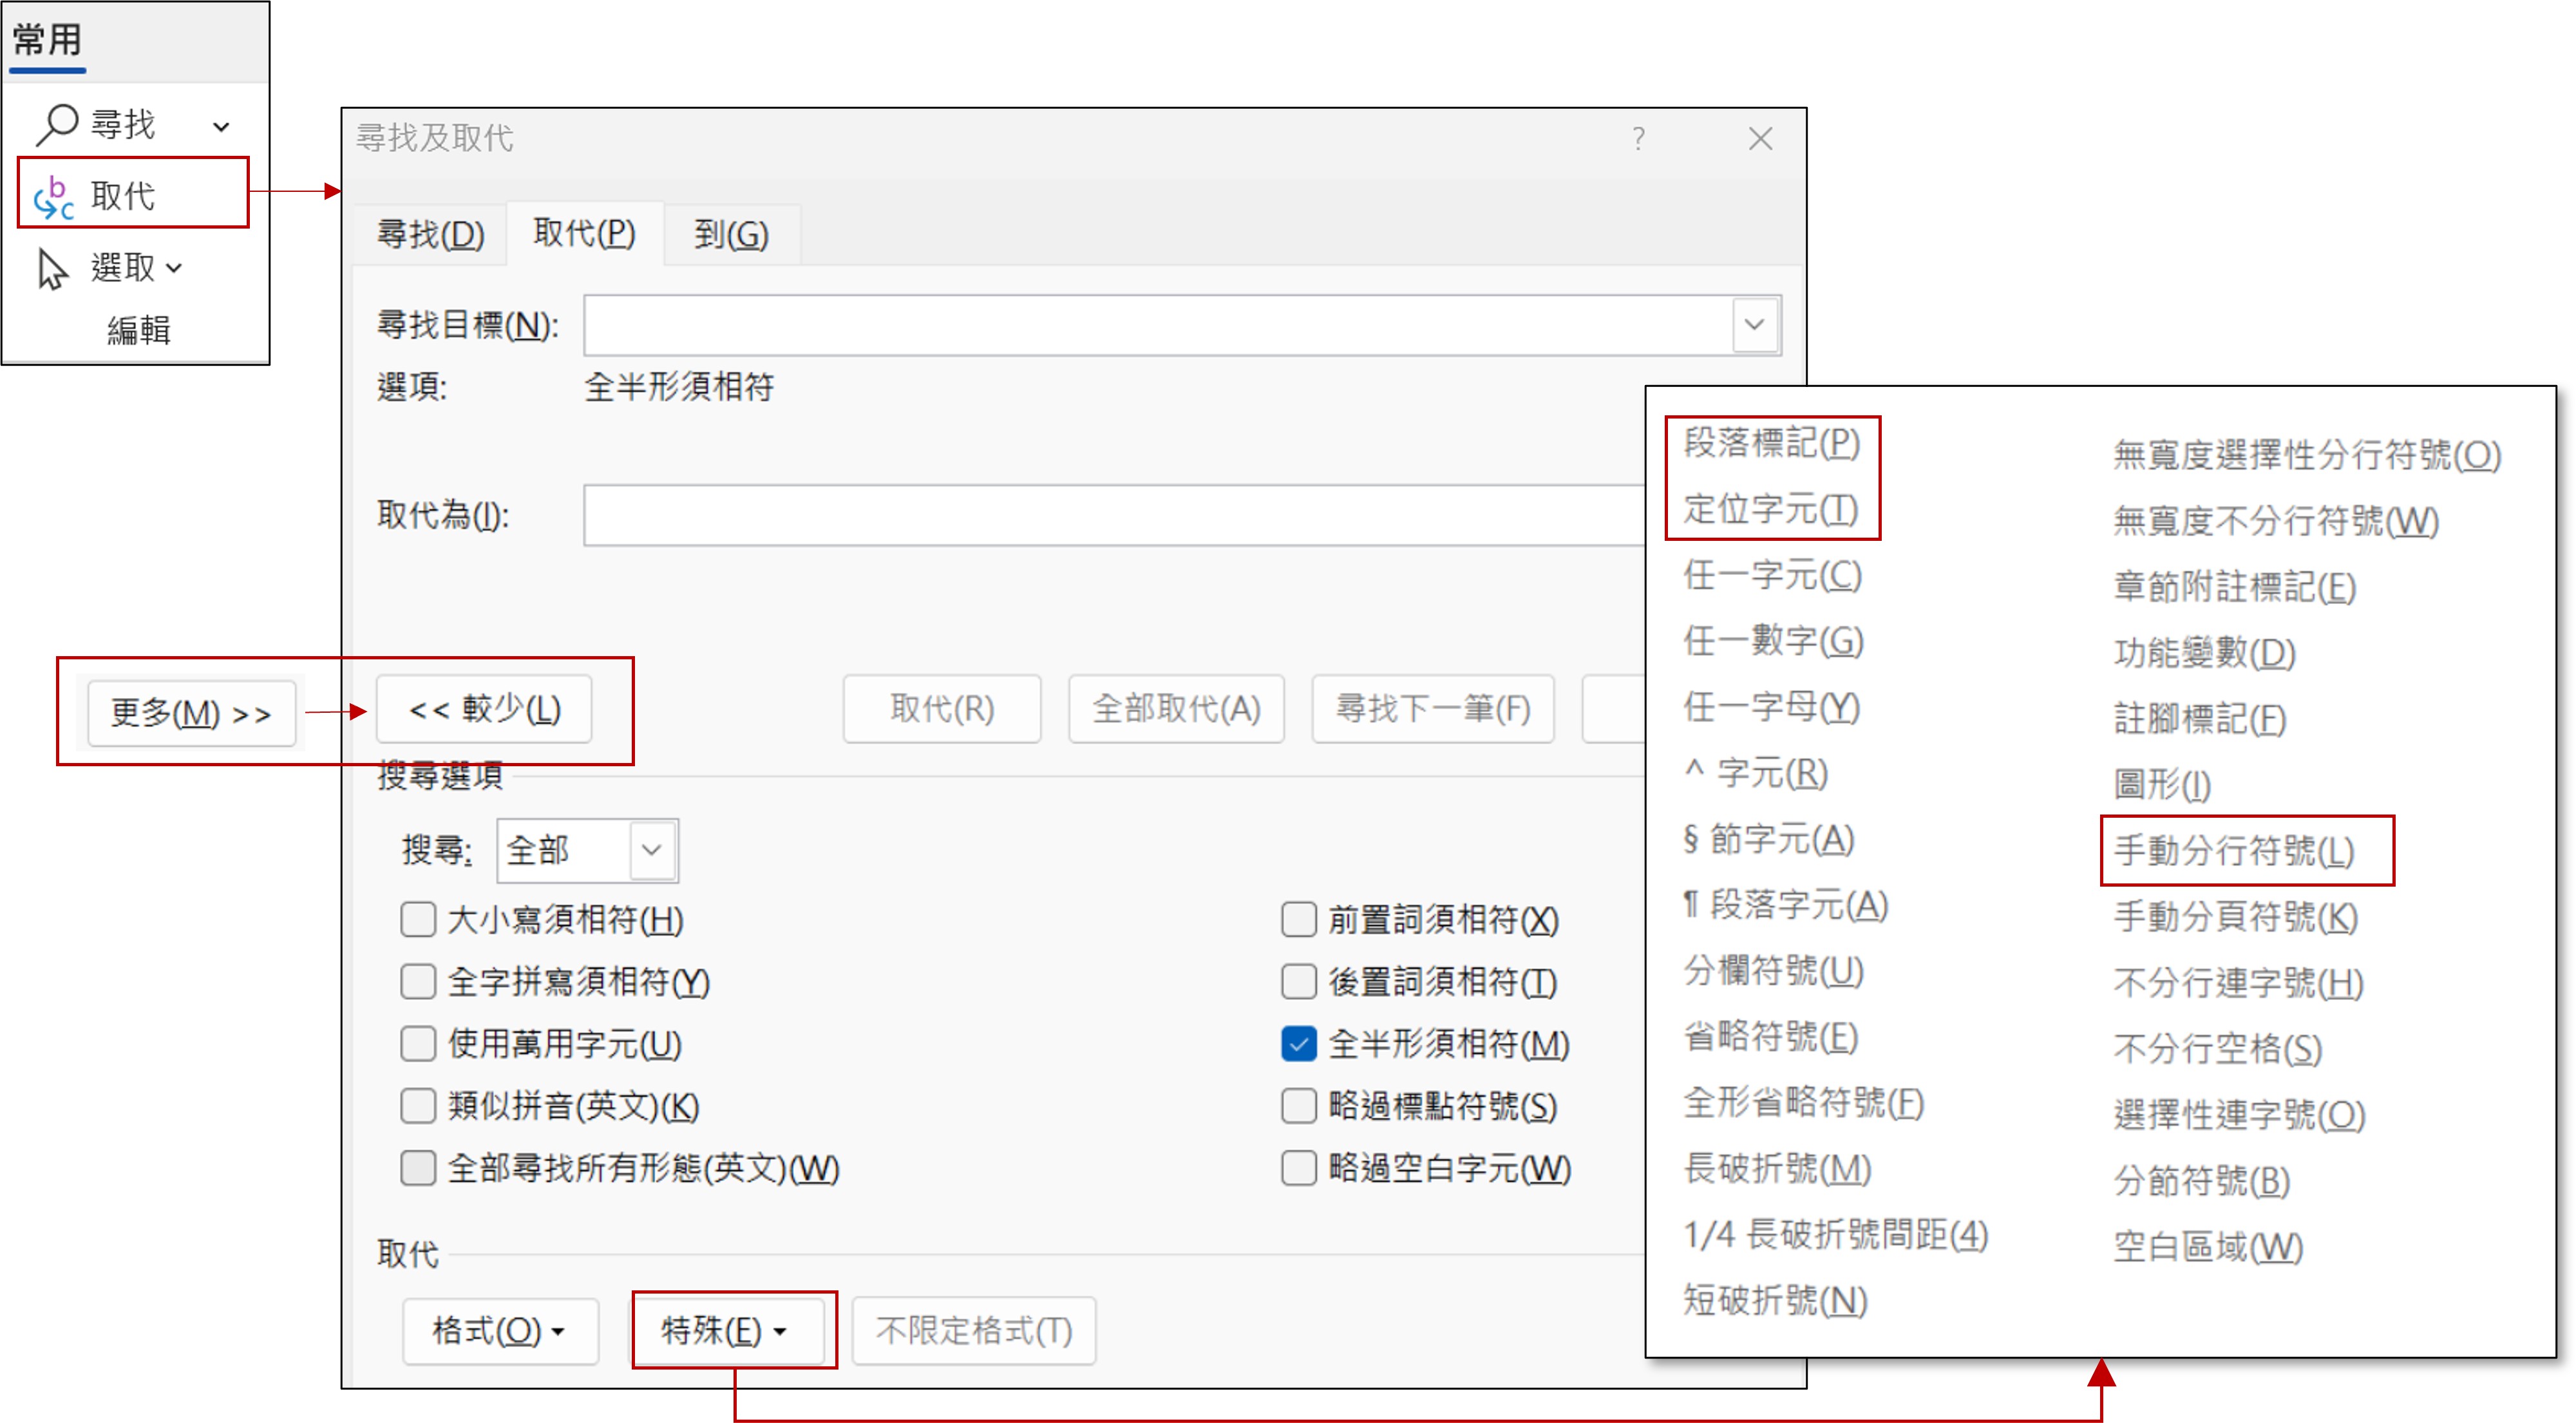Choose 段落標記(P) menu item
2576x1423 pixels.
pos(1771,443)
